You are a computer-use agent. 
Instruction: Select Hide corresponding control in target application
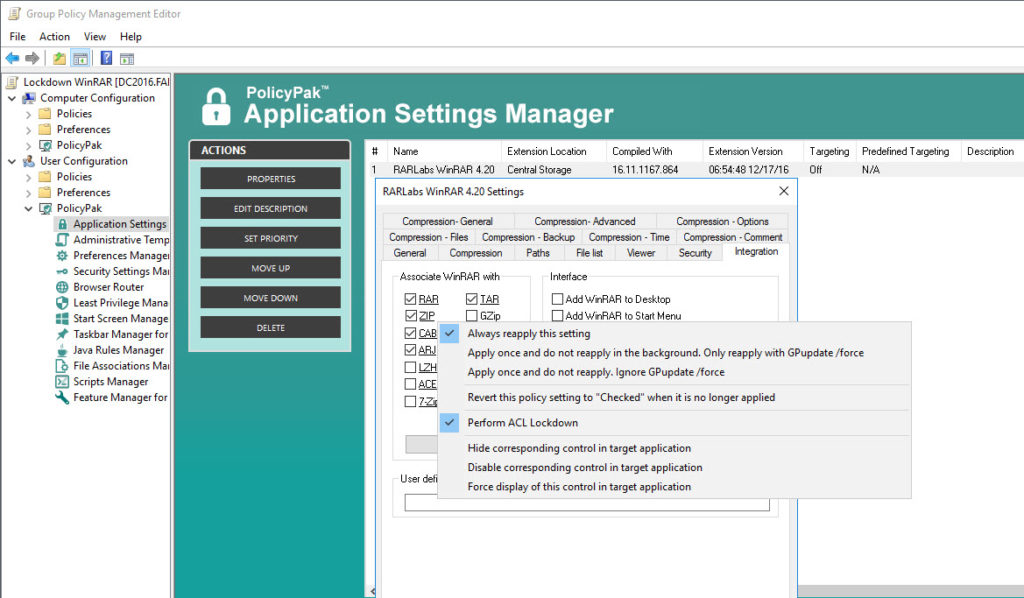click(x=675, y=448)
